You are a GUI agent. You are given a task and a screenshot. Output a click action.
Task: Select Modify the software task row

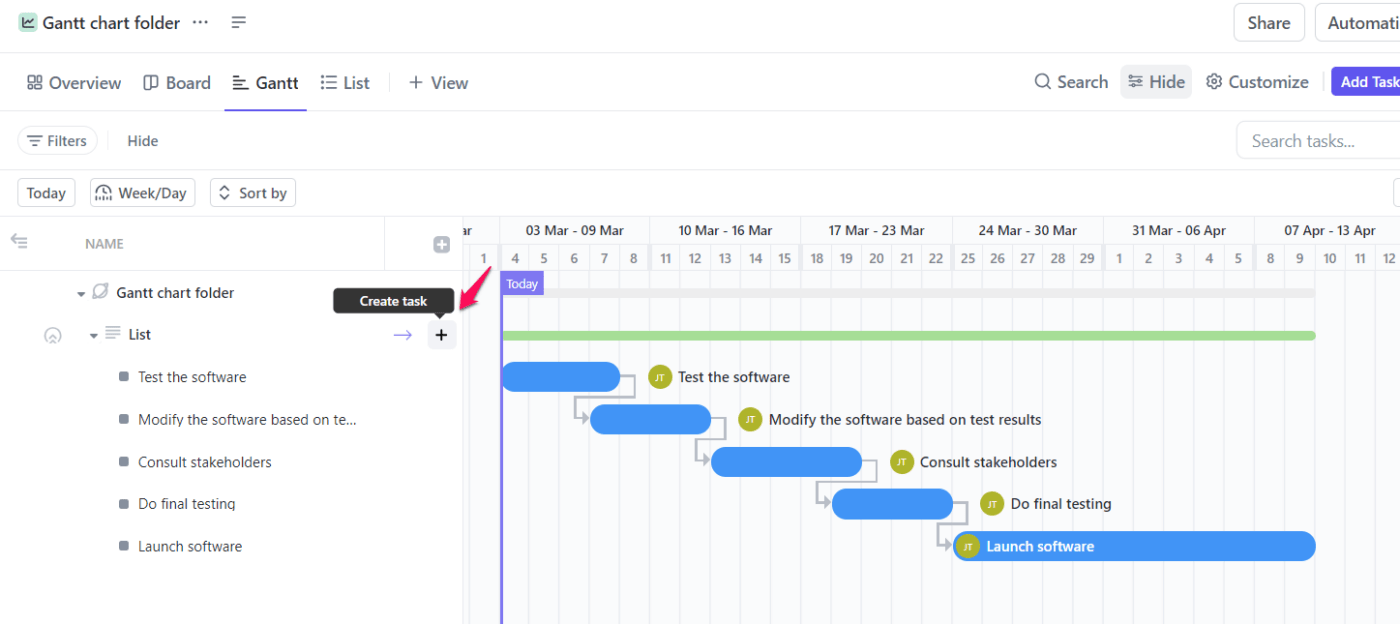(x=248, y=420)
